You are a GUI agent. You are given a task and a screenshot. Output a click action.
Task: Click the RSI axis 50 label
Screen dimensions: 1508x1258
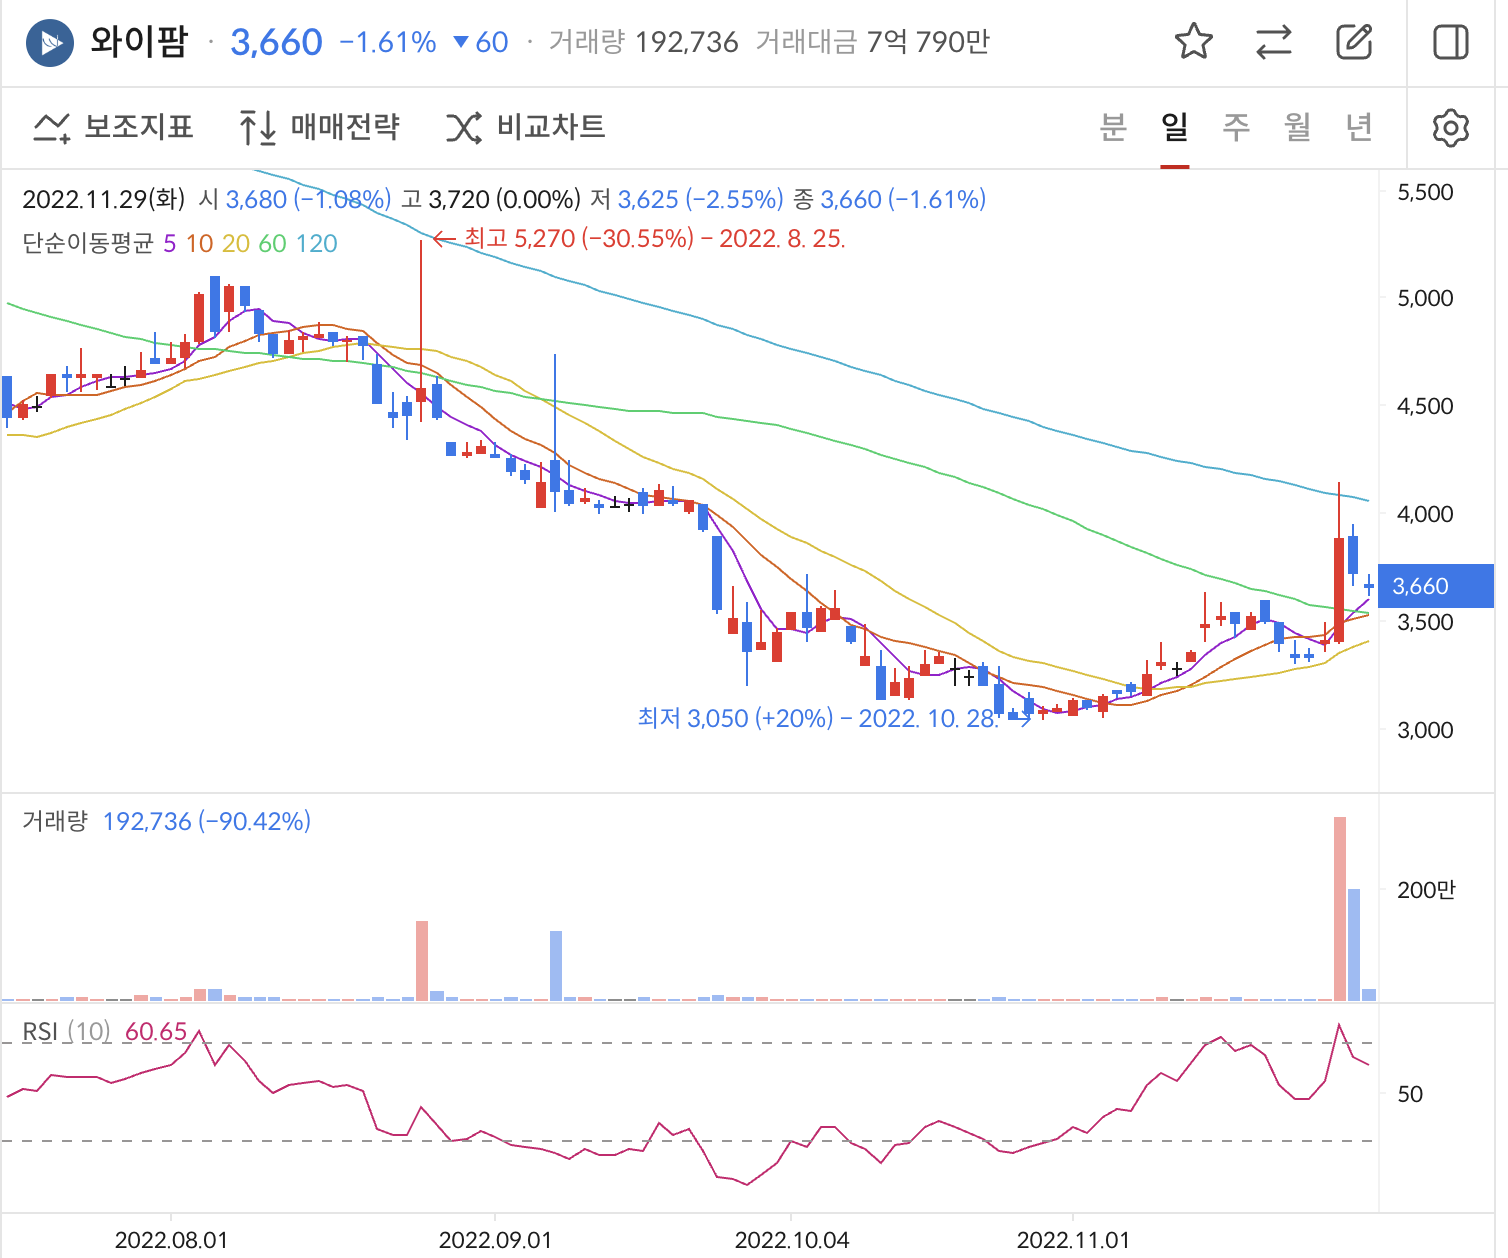1410,1094
